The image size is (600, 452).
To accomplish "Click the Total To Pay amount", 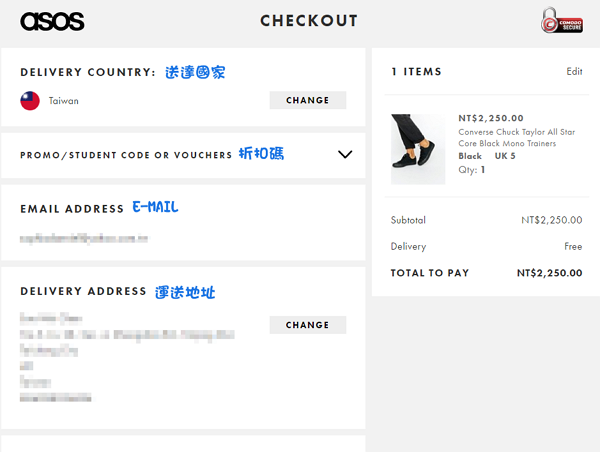I will point(549,273).
